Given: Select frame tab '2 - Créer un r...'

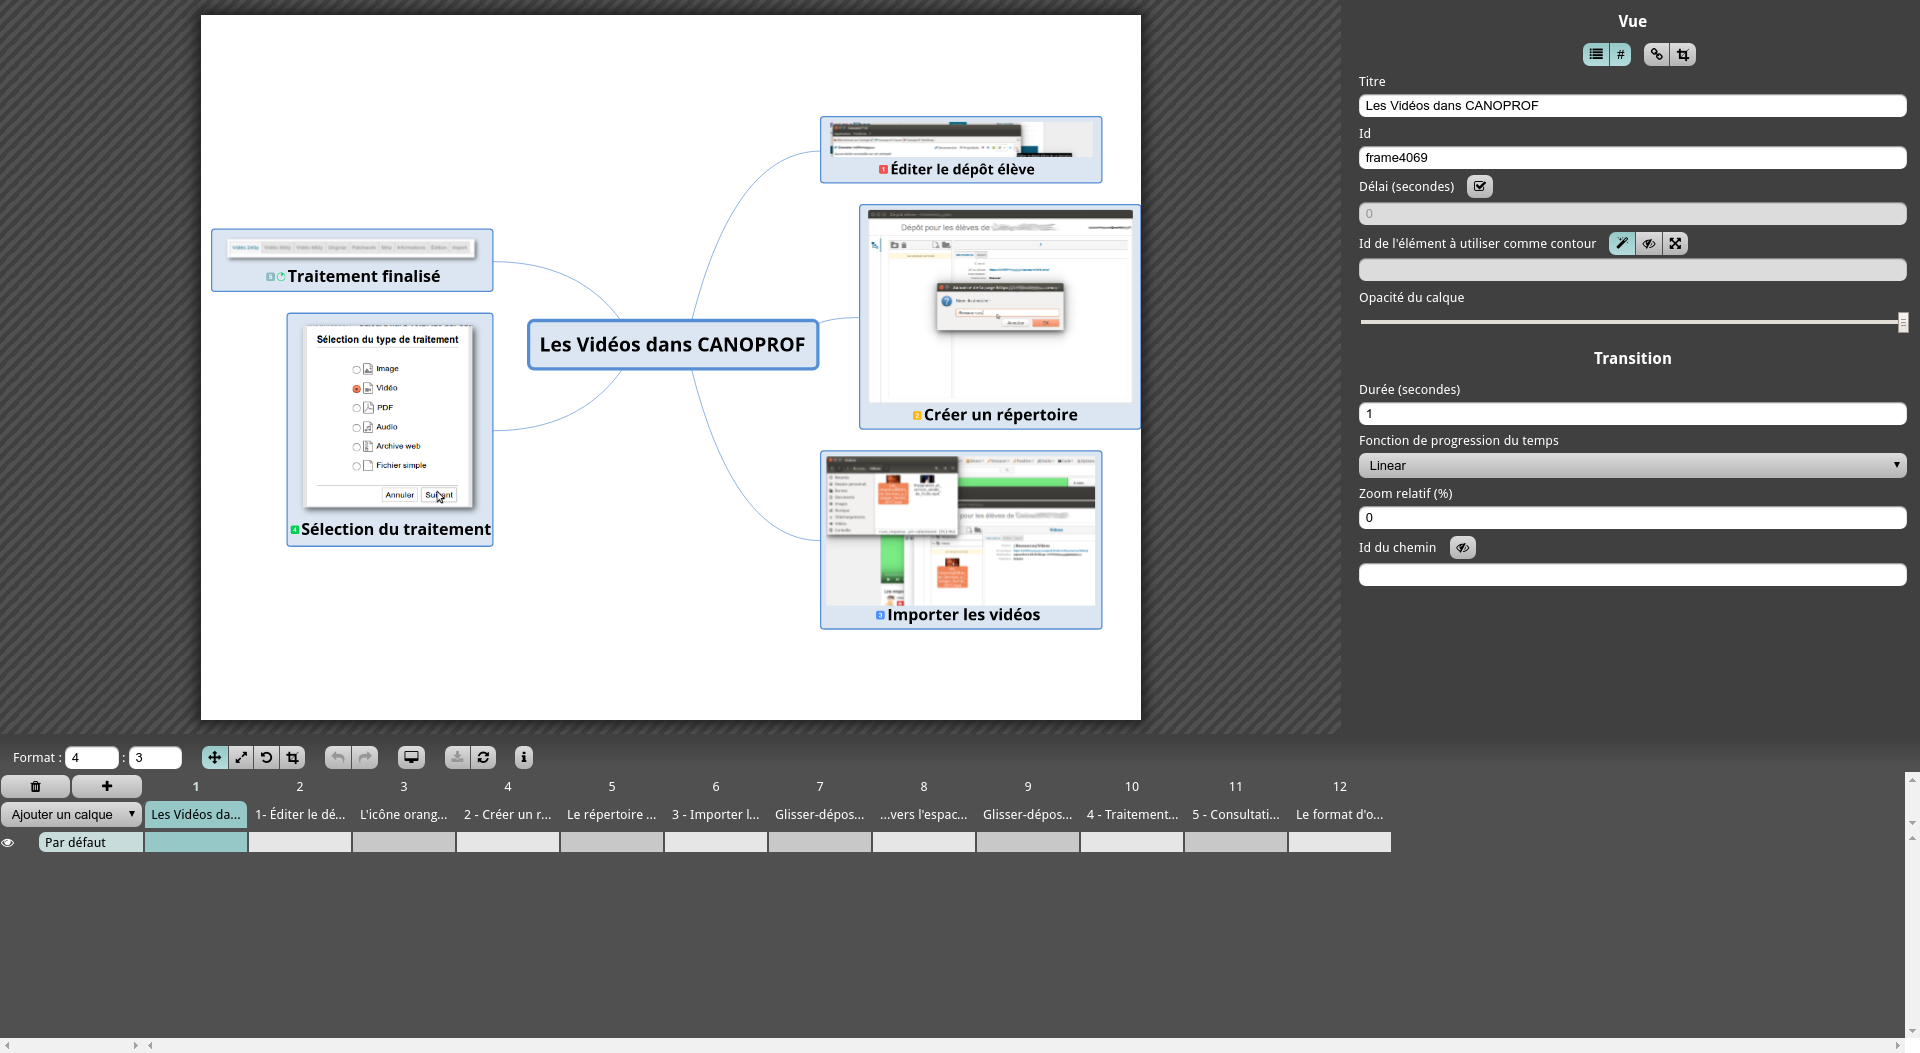Looking at the screenshot, I should click(x=508, y=814).
